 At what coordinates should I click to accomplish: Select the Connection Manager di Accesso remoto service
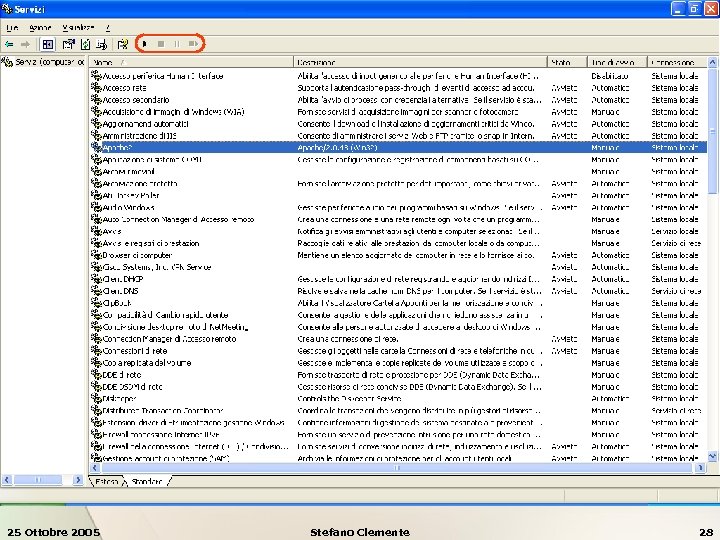pos(169,339)
